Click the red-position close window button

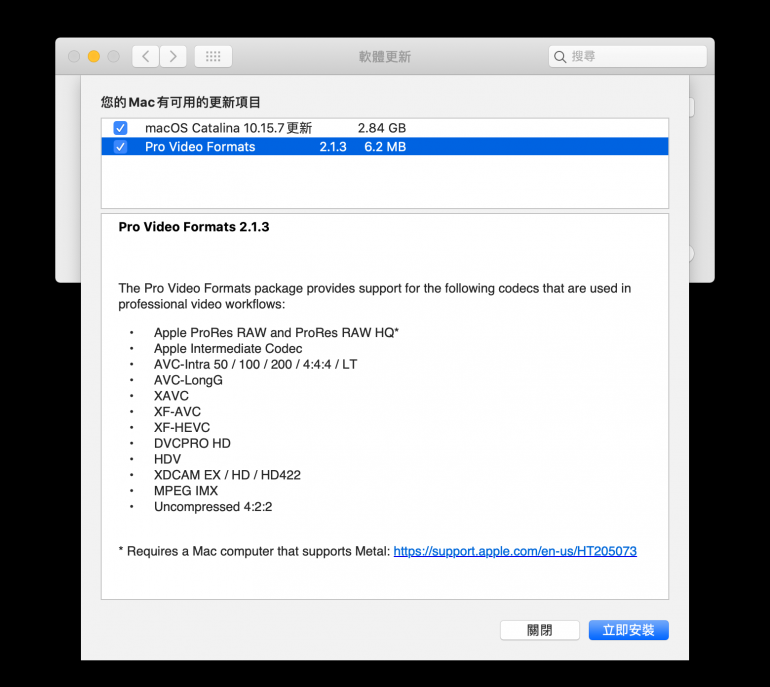tap(74, 57)
